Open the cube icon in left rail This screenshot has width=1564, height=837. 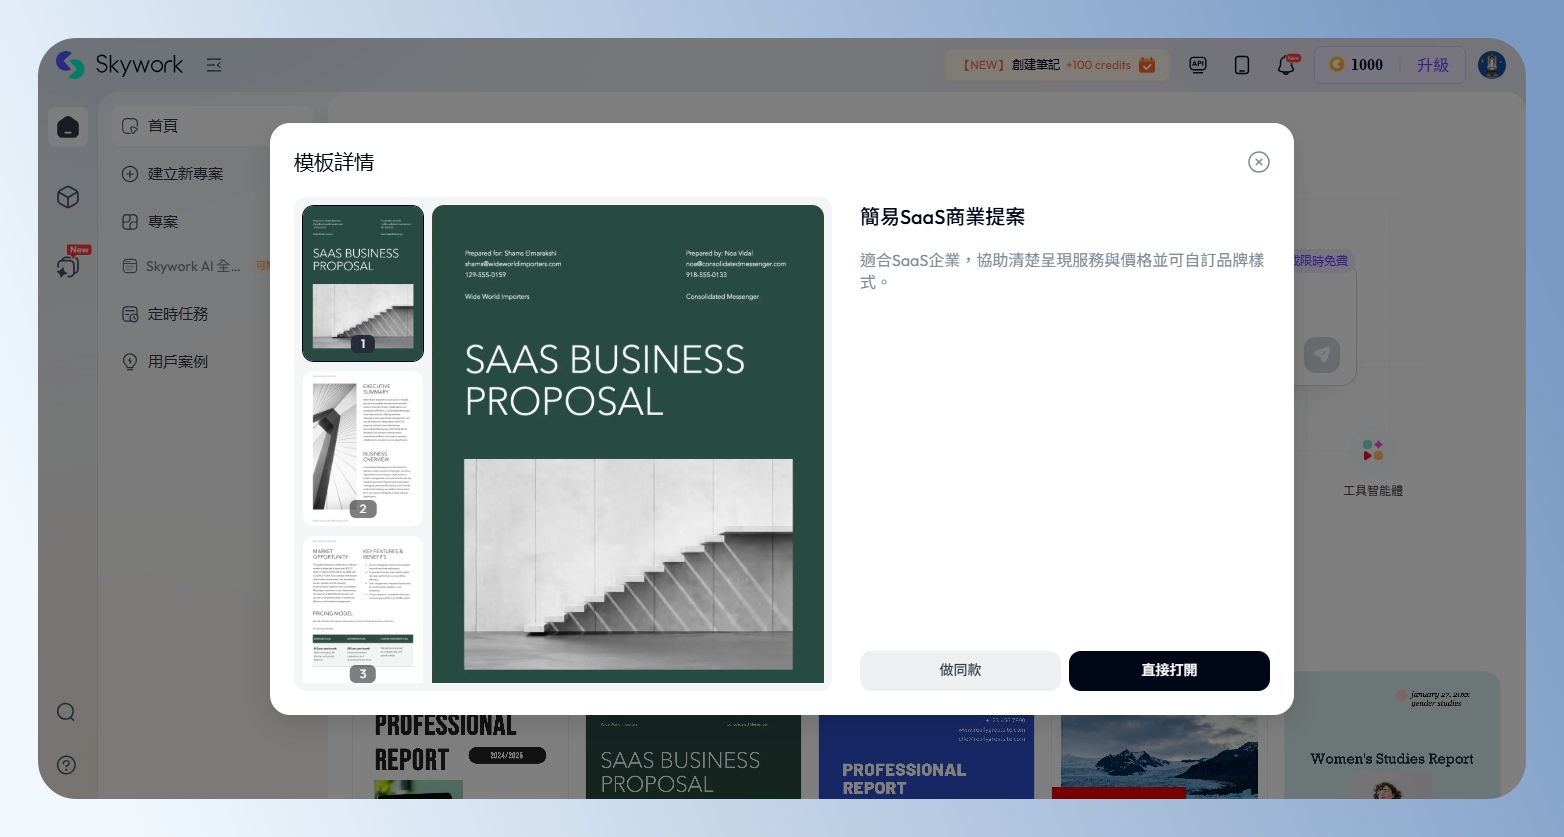point(68,197)
